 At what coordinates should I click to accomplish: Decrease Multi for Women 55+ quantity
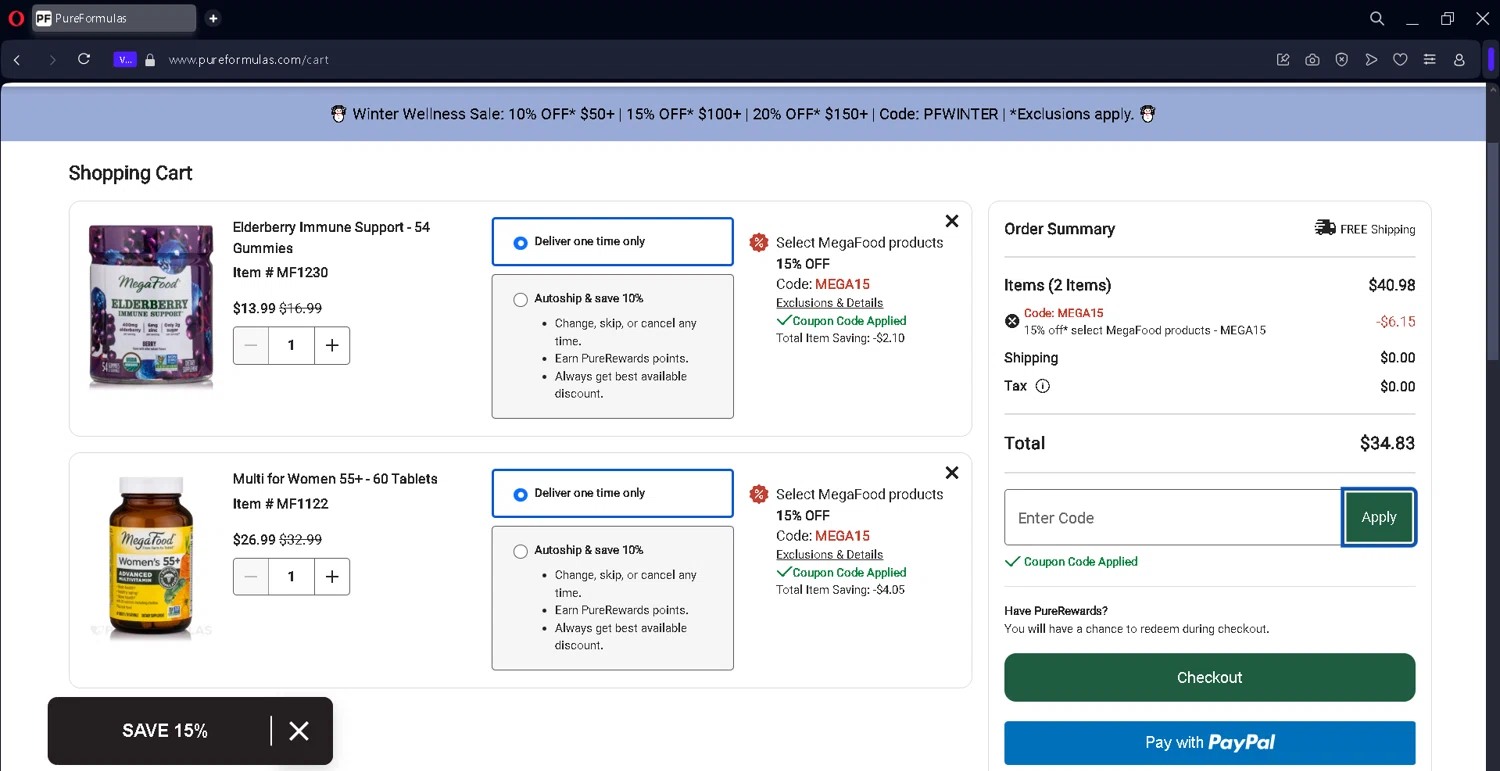(x=251, y=577)
